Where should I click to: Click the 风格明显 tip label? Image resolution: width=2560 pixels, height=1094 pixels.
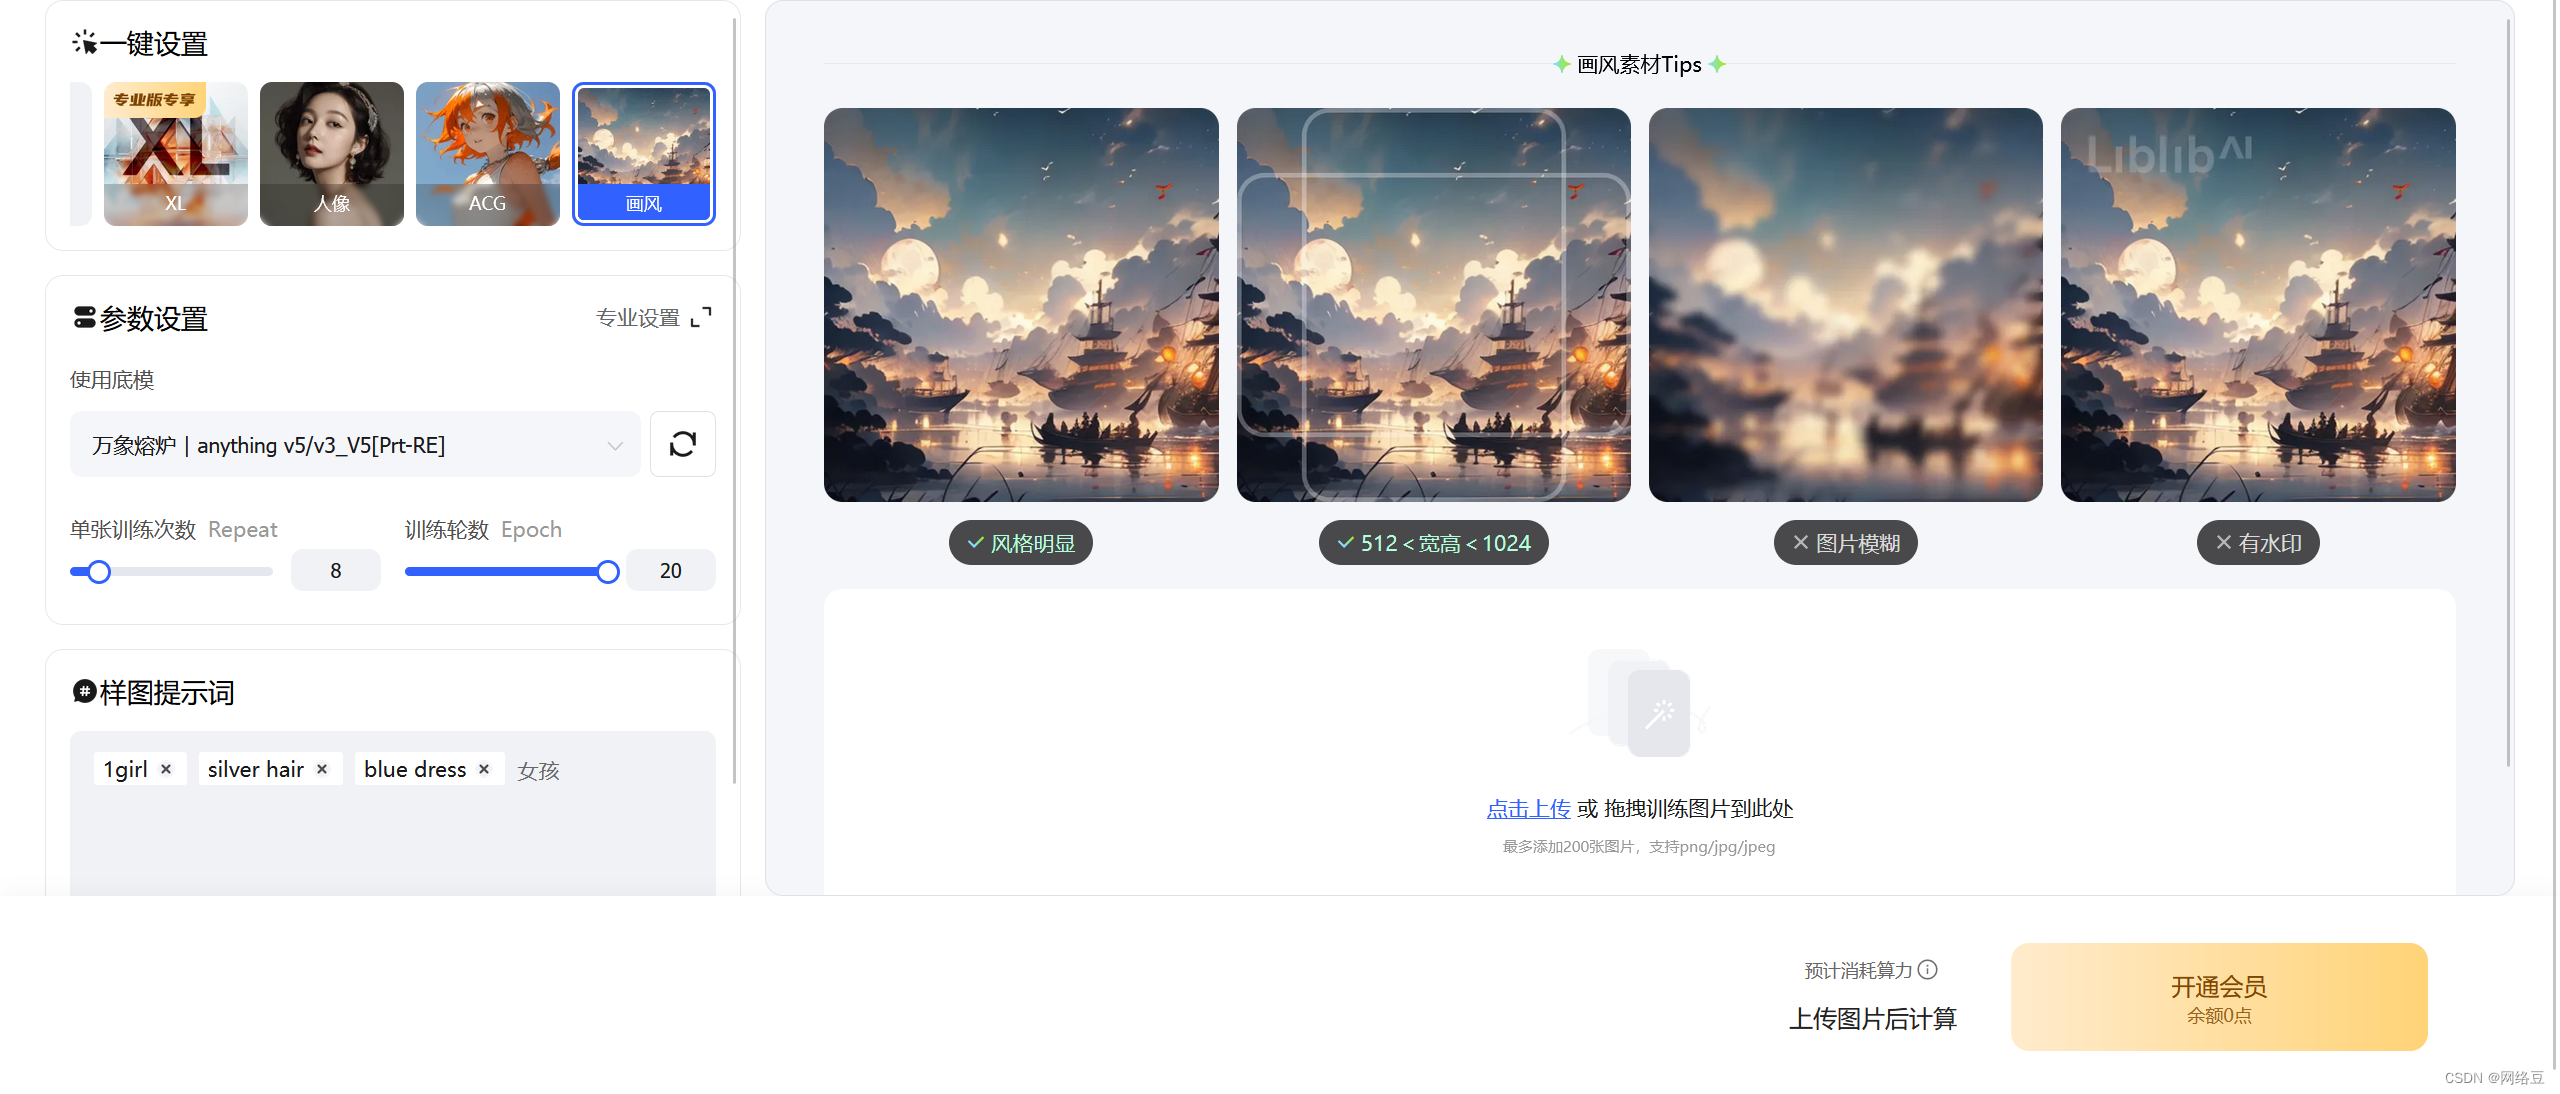tap(1021, 543)
